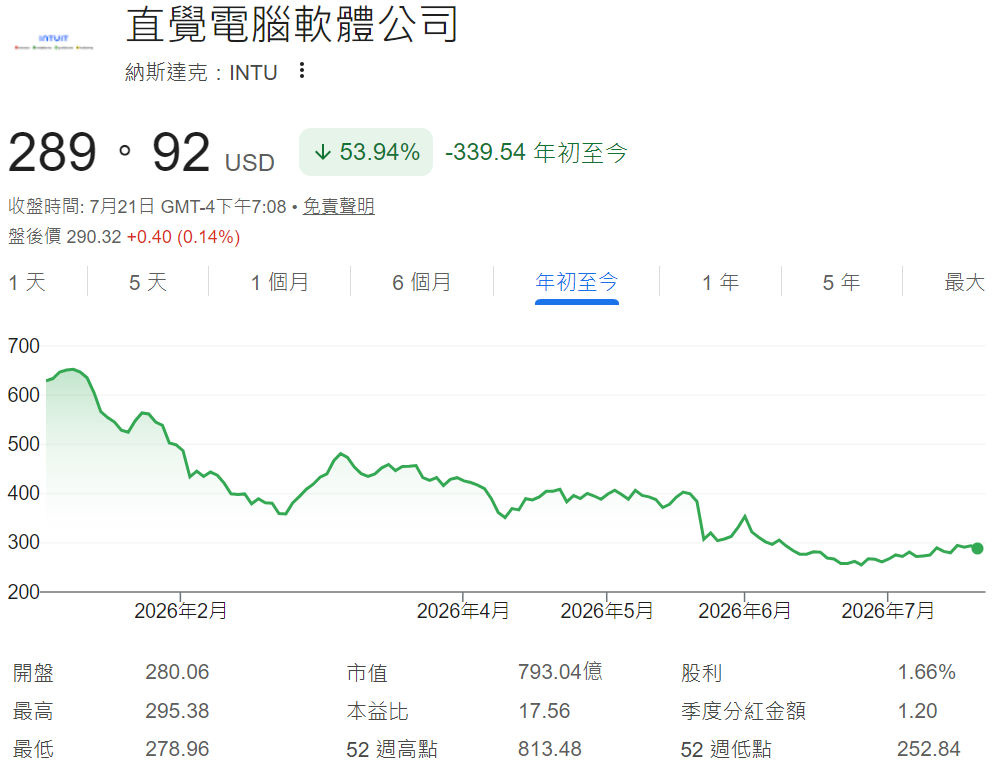Click the 開盤 label
The width and height of the screenshot is (998, 769).
(34, 673)
